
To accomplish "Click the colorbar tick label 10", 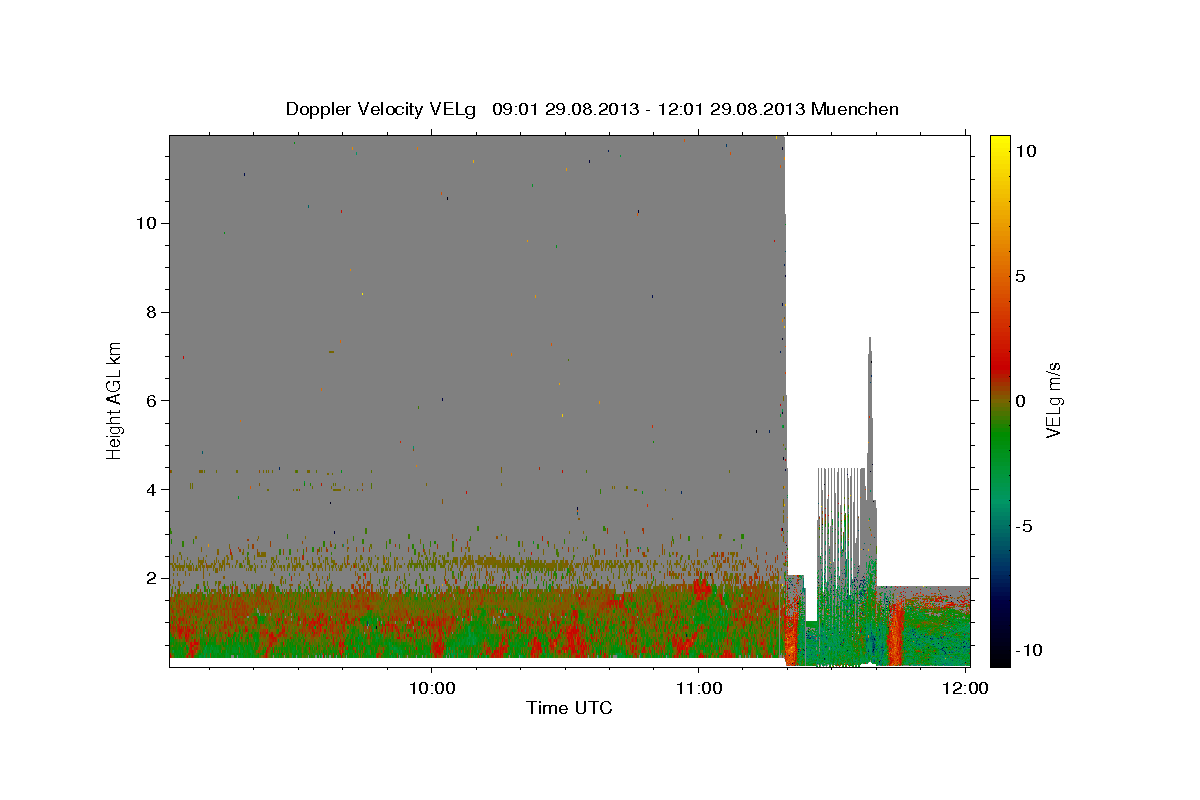I will [x=1025, y=151].
